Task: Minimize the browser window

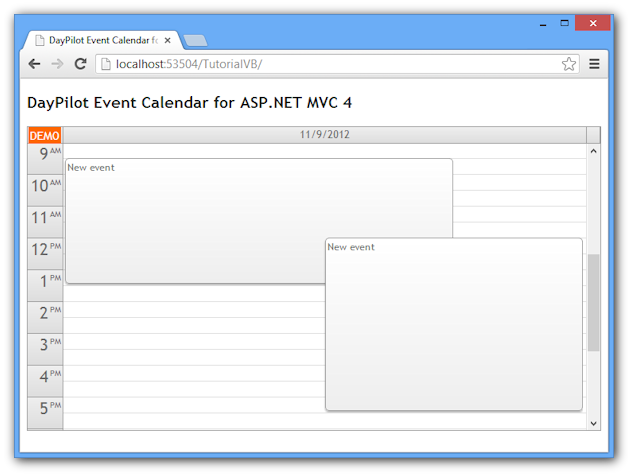Action: (x=543, y=23)
